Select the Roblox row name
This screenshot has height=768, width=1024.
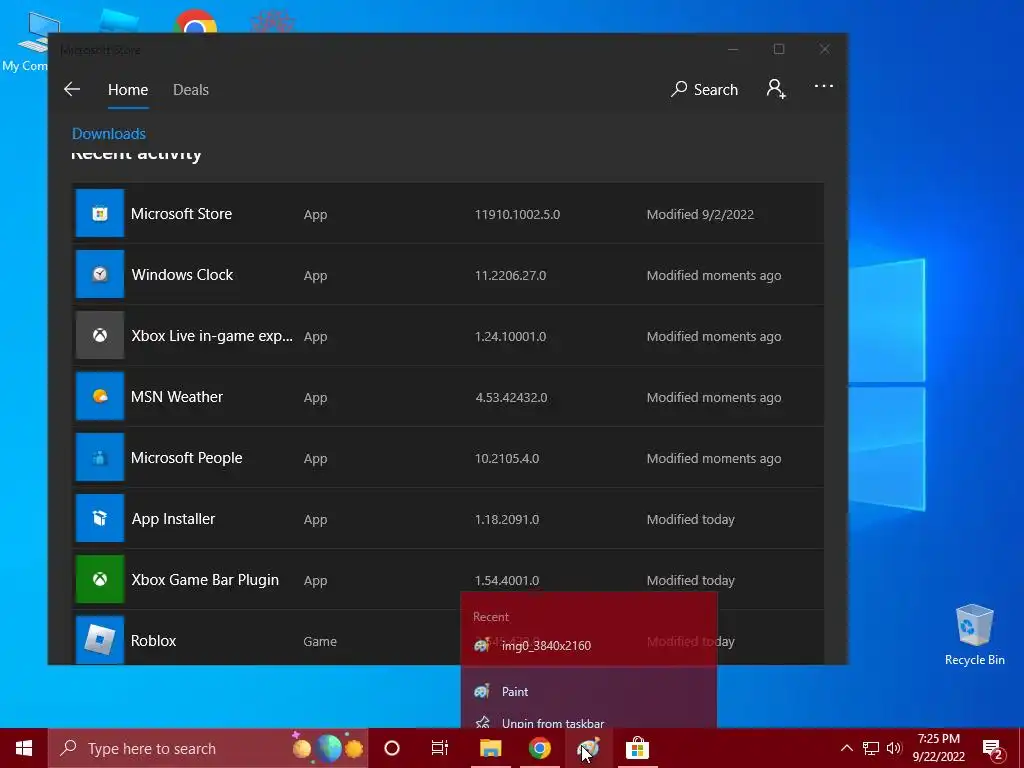pyautogui.click(x=153, y=641)
